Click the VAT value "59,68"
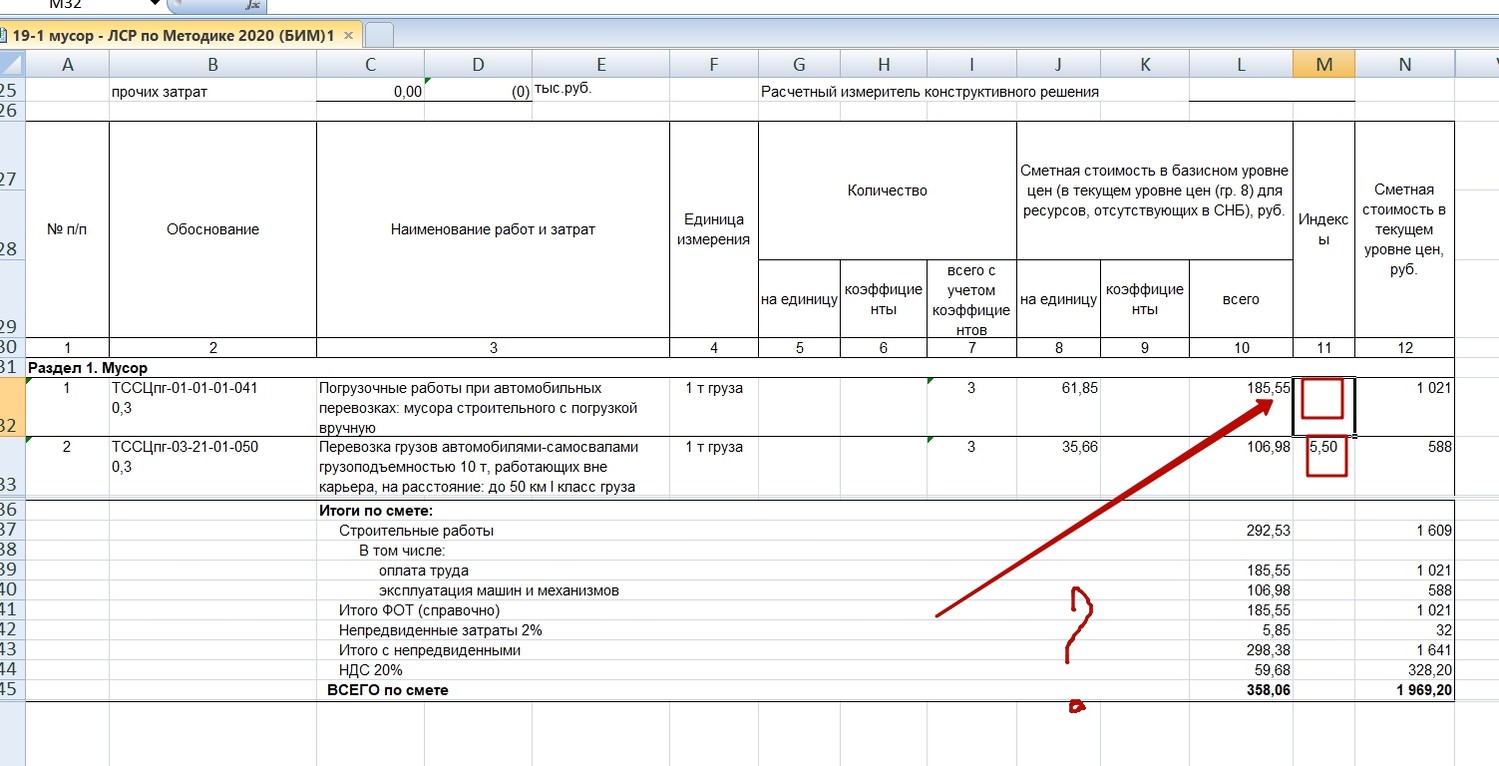Screen dimensions: 1499x766 [1272, 670]
